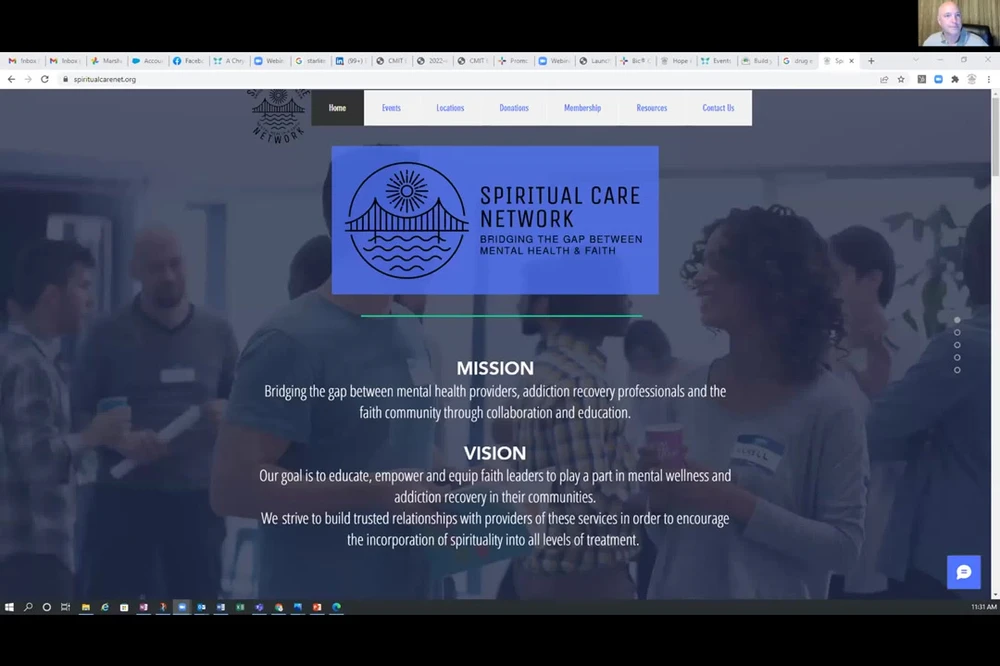Go back with the browser back arrow
Image resolution: width=1000 pixels, height=666 pixels.
pyautogui.click(x=11, y=79)
